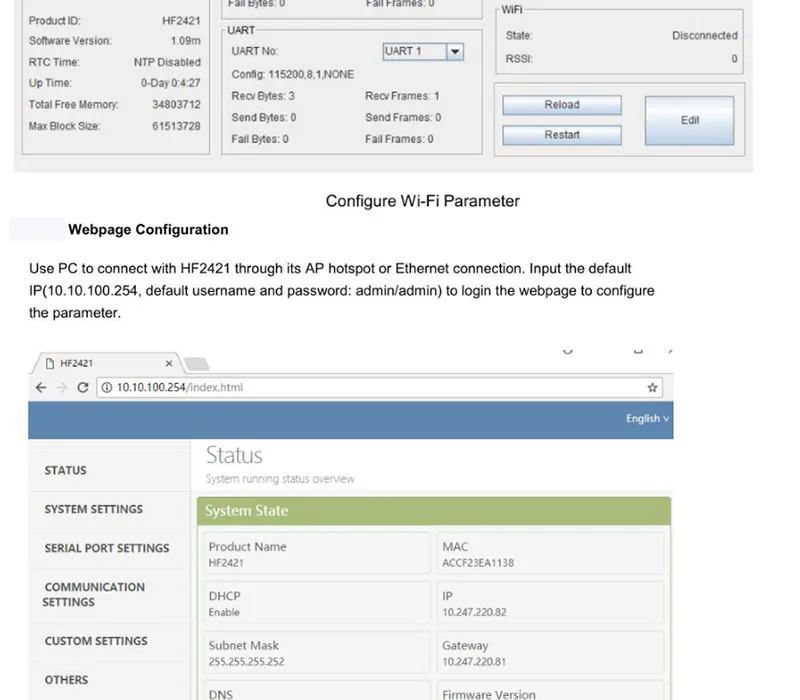Click the Product ID HF2421 value

click(x=182, y=21)
